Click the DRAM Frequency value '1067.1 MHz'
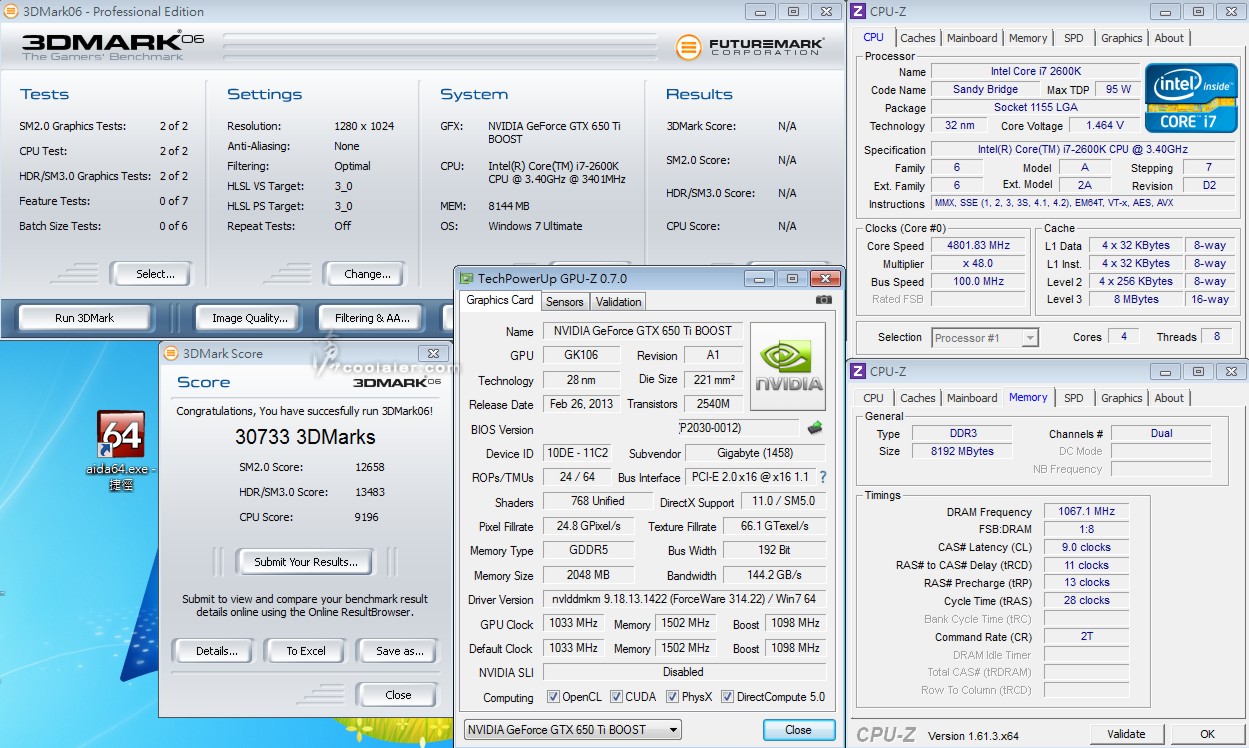This screenshot has width=1249, height=748. coord(1086,512)
